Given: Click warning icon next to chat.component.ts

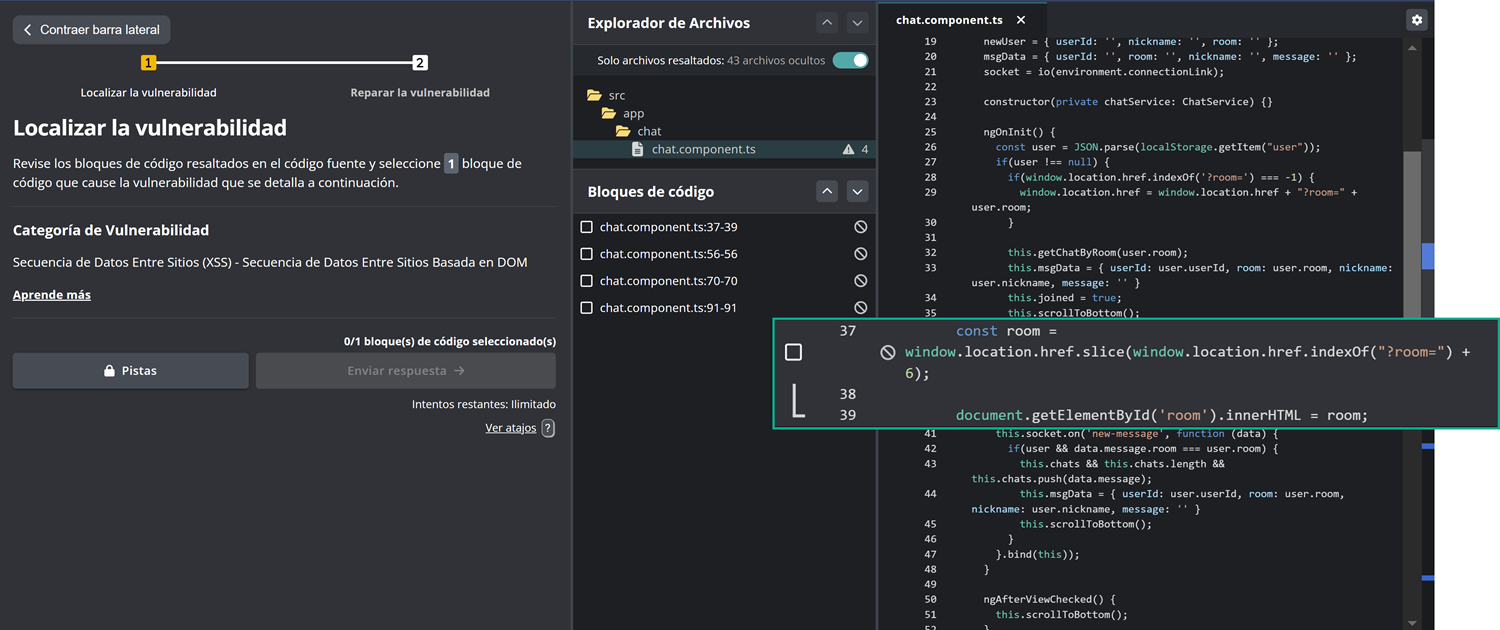Looking at the screenshot, I should (x=848, y=150).
